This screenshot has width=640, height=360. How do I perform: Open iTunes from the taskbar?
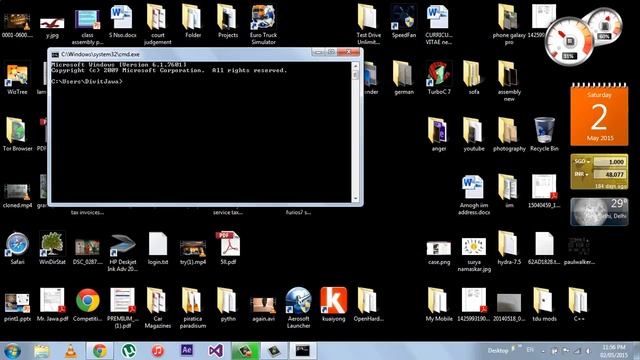pos(158,351)
